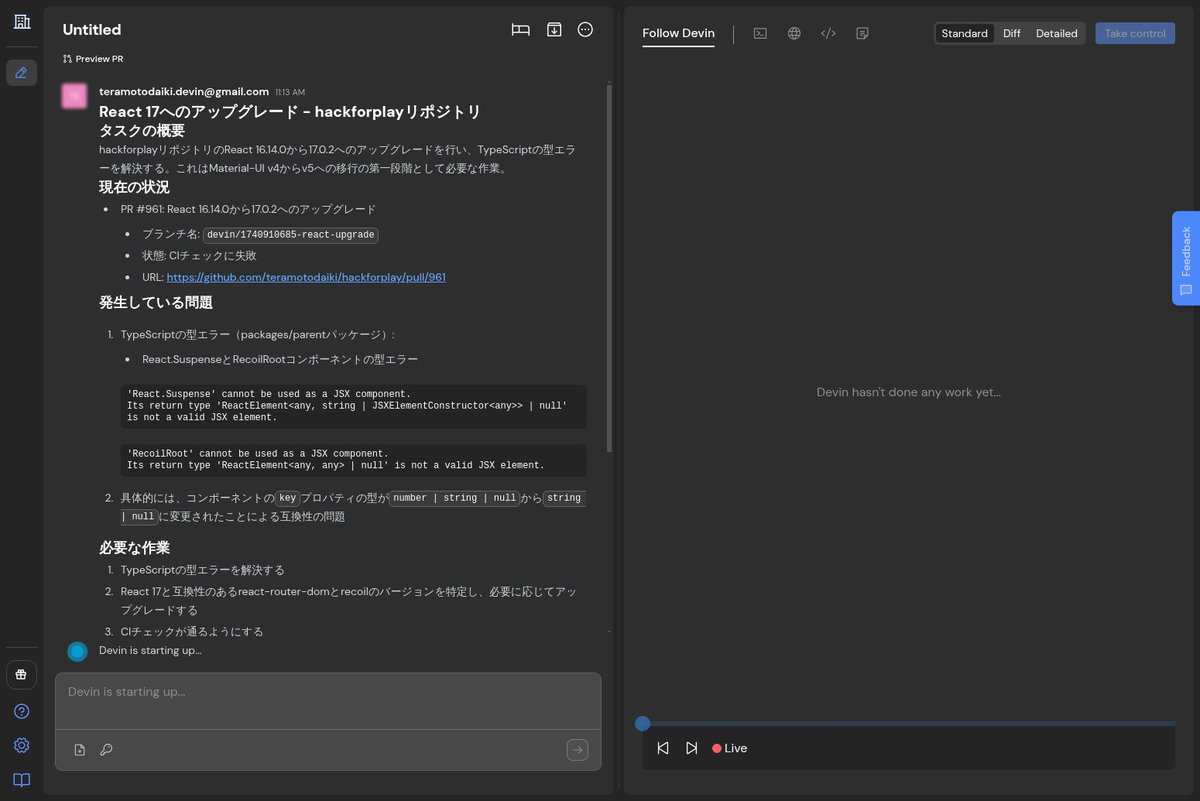Click the 'number | string | null' inline code

coord(454,498)
